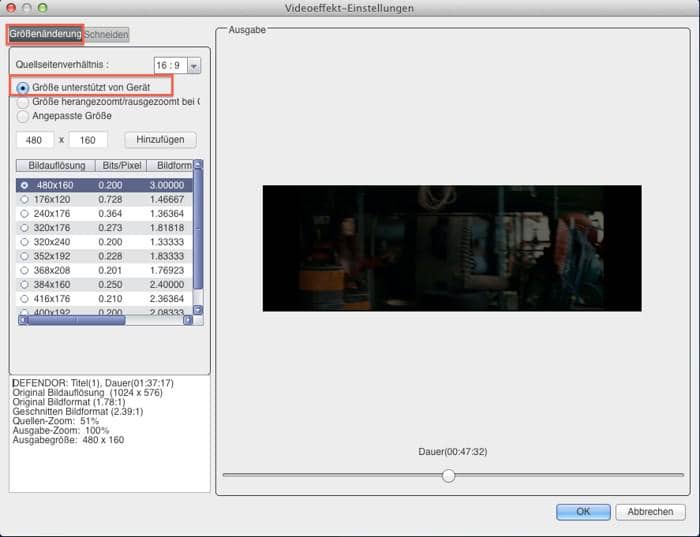
Task: Click the 2.40000 Bildformat cell
Action: point(167,285)
